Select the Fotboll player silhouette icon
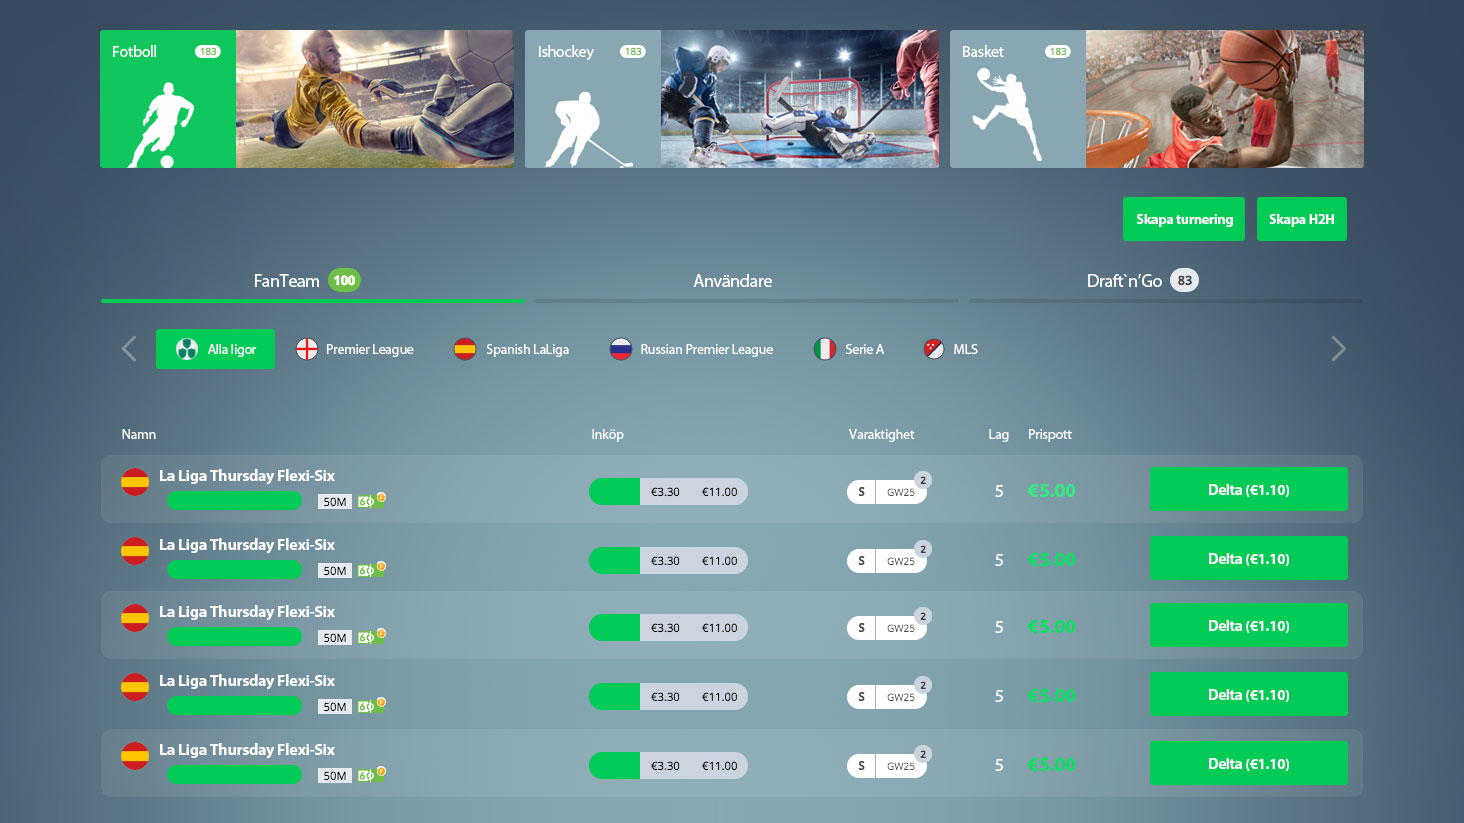Viewport: 1464px width, 823px height. [x=161, y=125]
